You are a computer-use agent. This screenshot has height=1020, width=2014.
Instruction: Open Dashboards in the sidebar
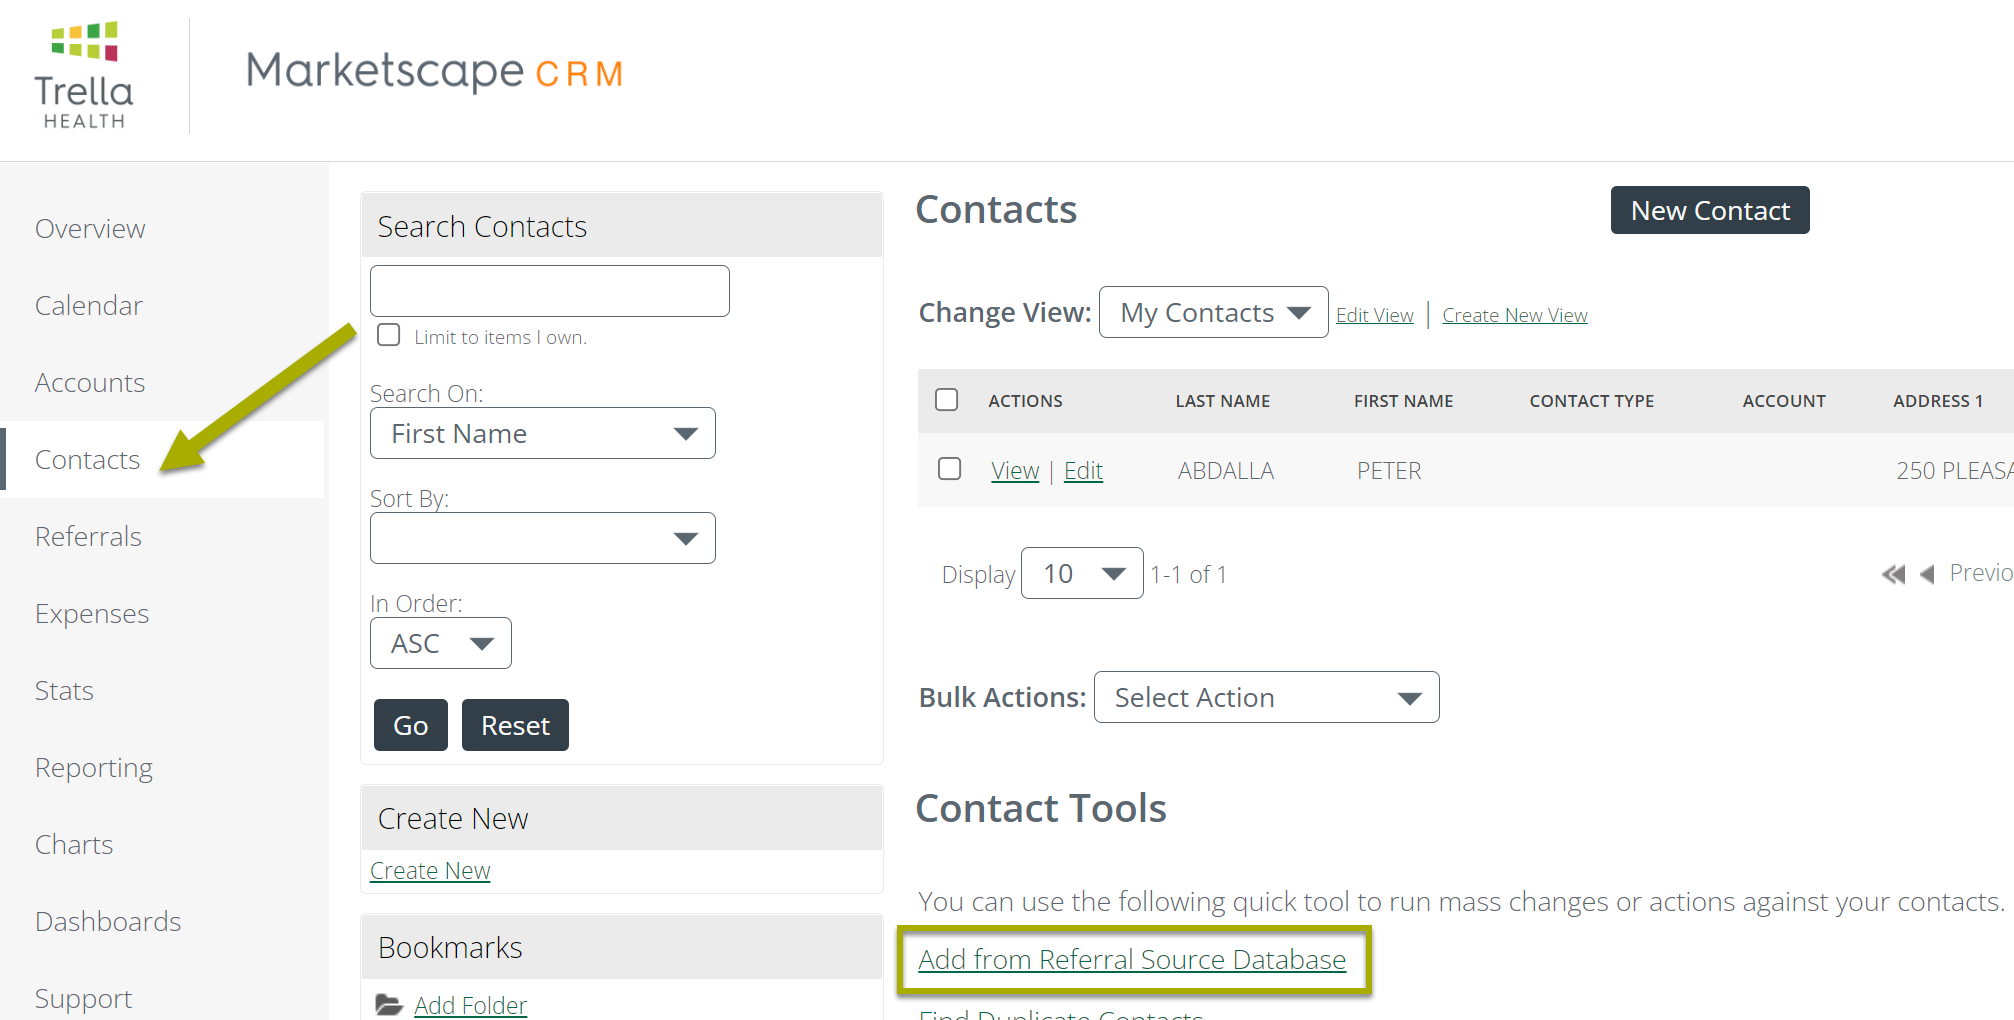pyautogui.click(x=108, y=922)
